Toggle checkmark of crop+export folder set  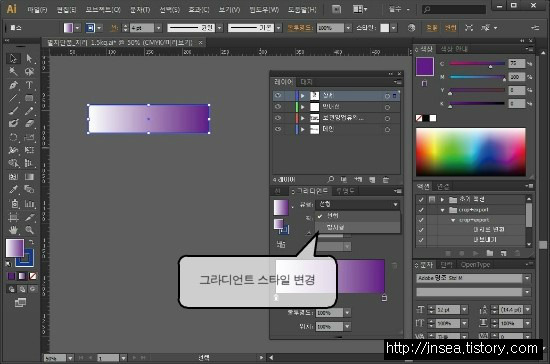(421, 210)
